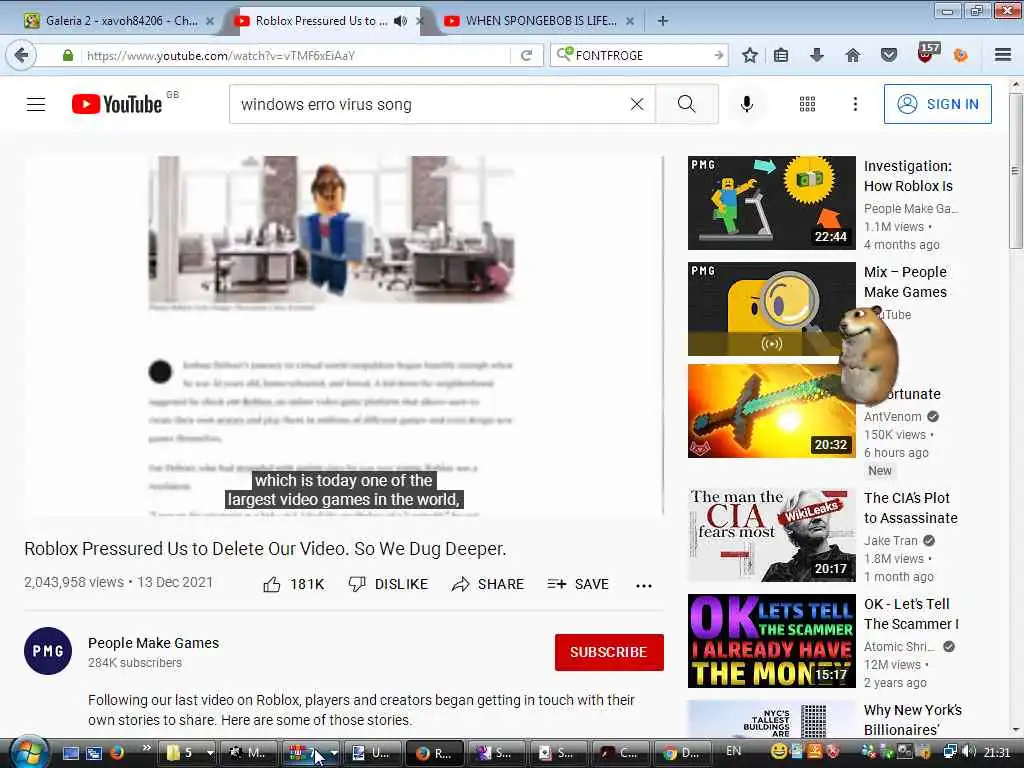Run the YouTube search with magnifier button
The image size is (1024, 768).
pos(686,104)
